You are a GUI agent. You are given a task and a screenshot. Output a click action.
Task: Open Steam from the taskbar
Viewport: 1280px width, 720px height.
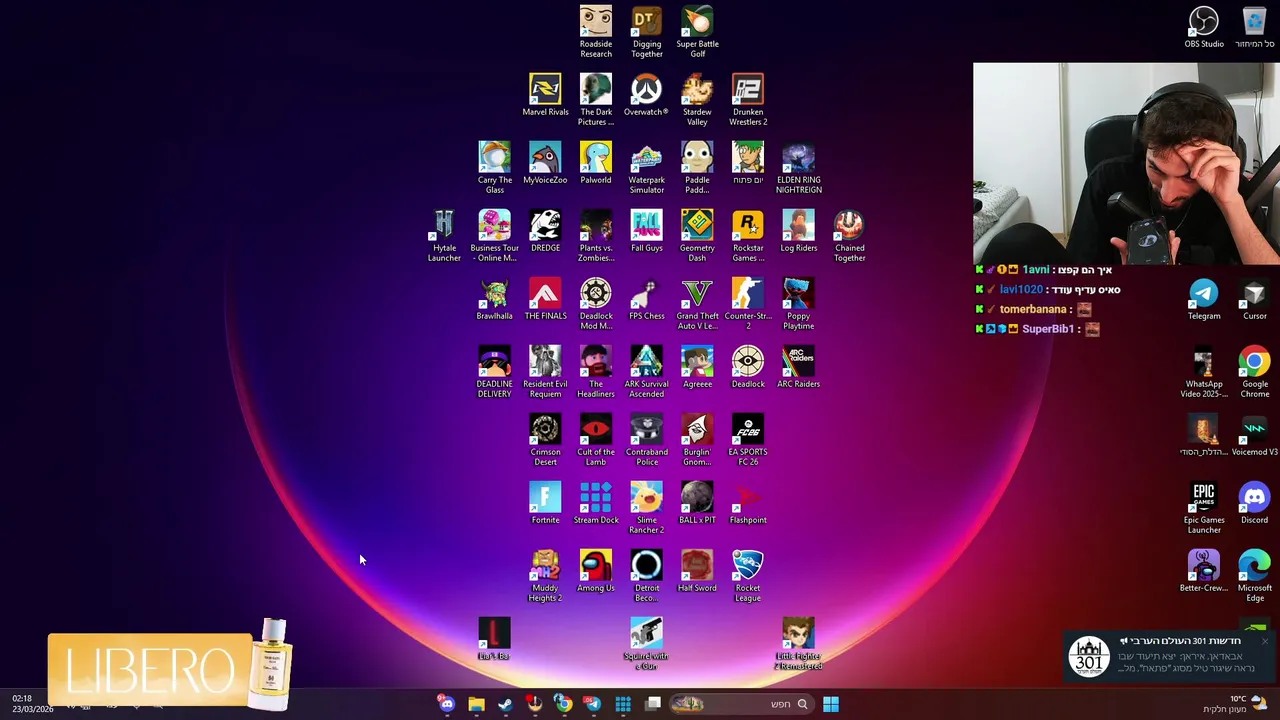click(x=505, y=704)
